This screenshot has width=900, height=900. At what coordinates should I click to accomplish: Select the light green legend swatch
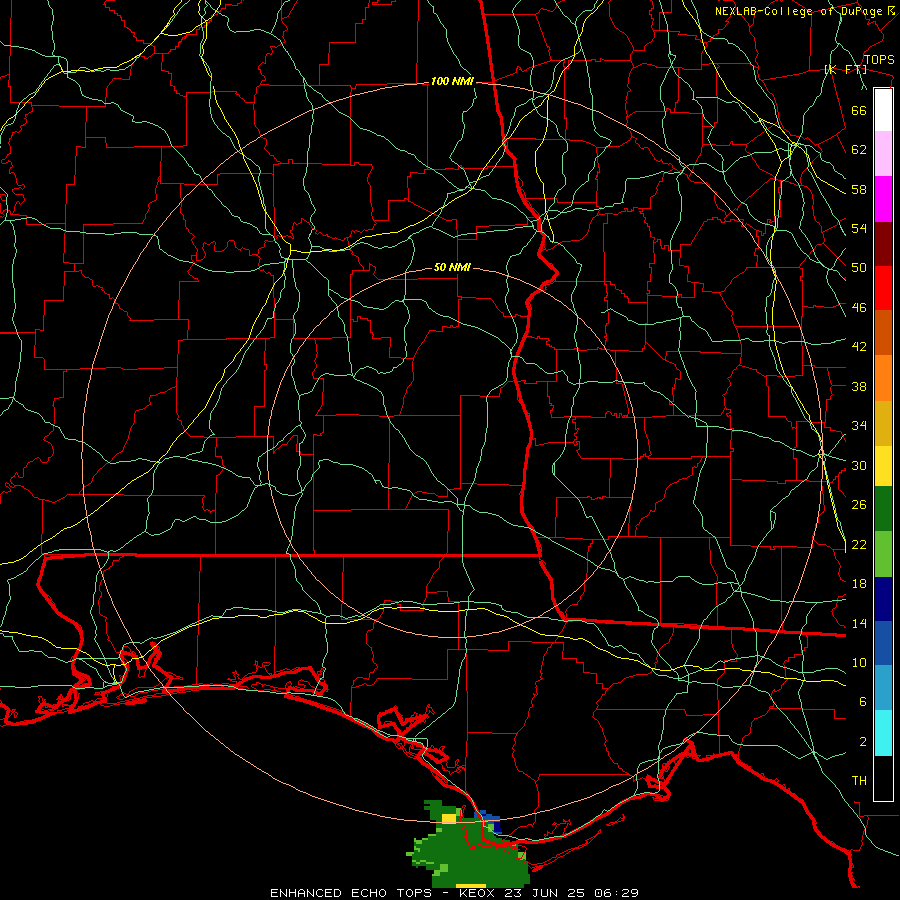tap(883, 554)
